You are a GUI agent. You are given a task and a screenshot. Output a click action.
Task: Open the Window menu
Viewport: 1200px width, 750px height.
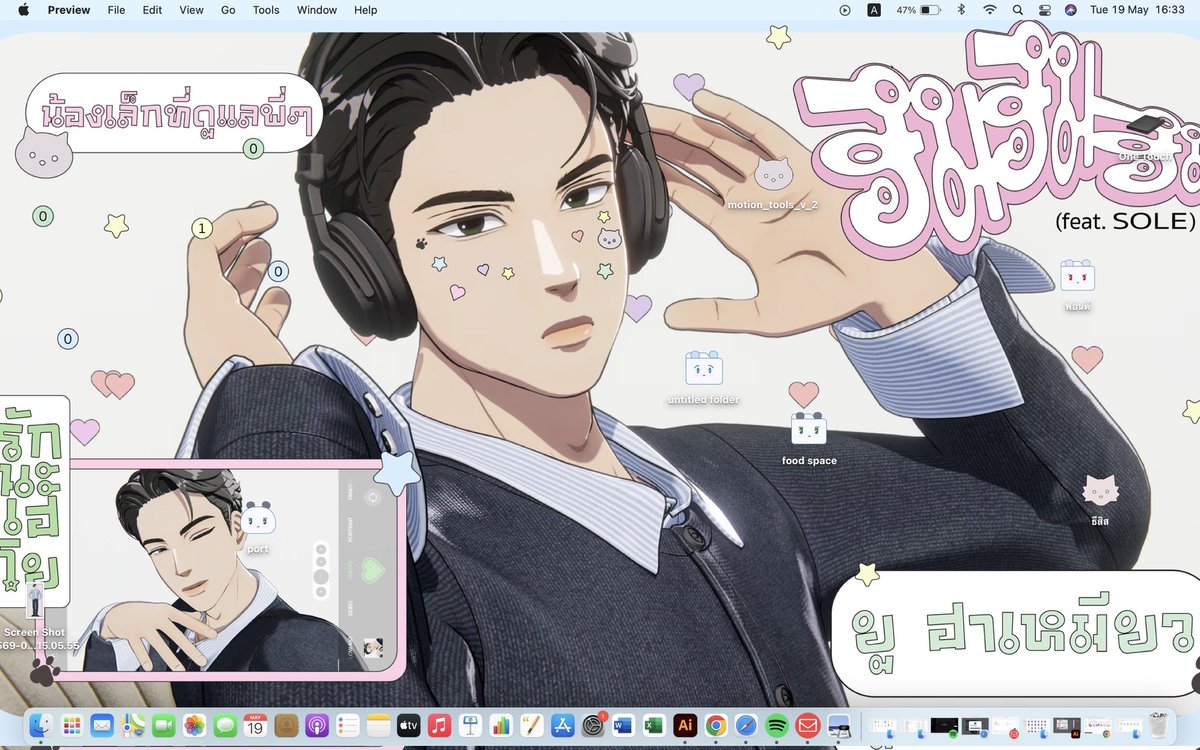[x=317, y=10]
